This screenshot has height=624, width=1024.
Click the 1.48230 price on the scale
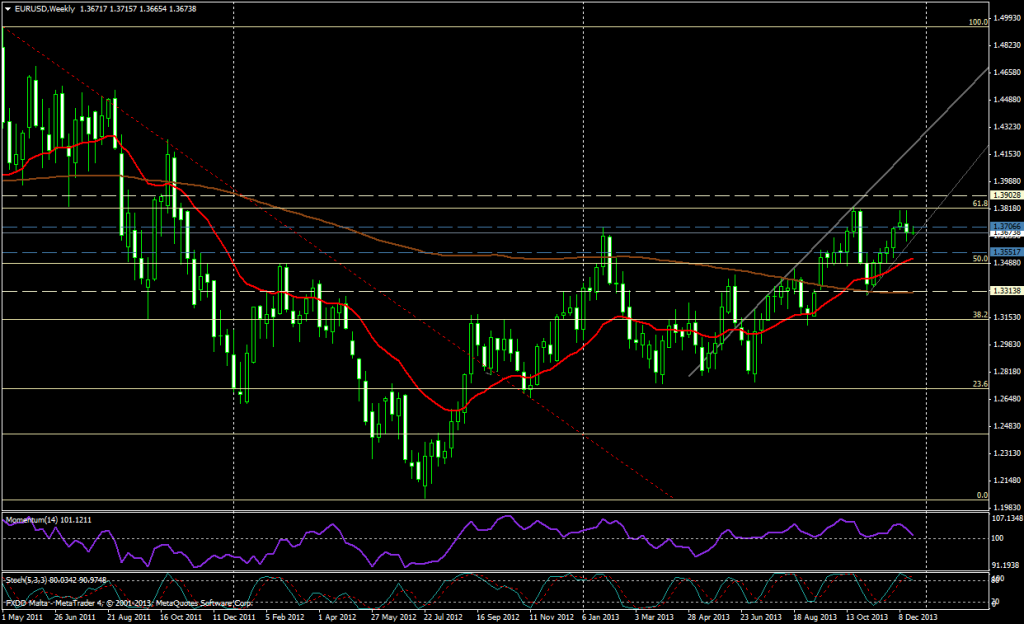point(1005,46)
